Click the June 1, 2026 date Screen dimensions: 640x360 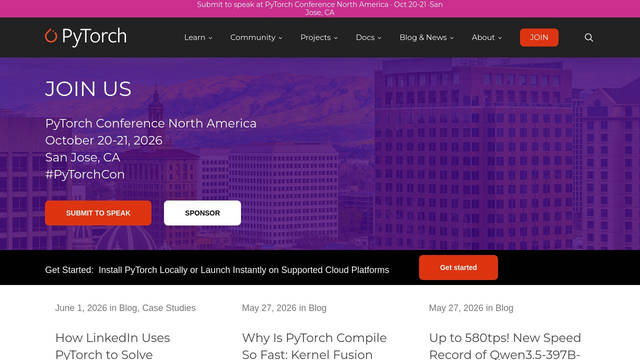coord(81,308)
